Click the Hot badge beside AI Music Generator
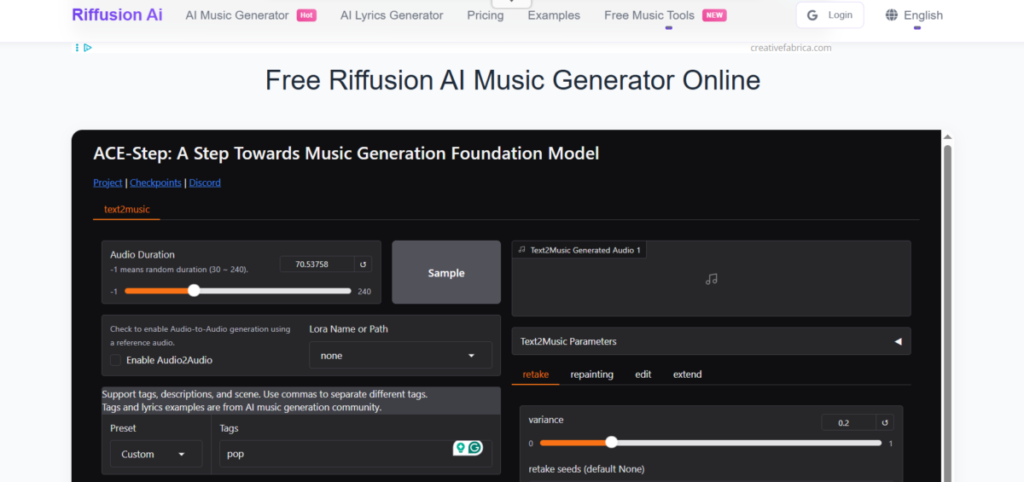1024x482 pixels. [306, 15]
